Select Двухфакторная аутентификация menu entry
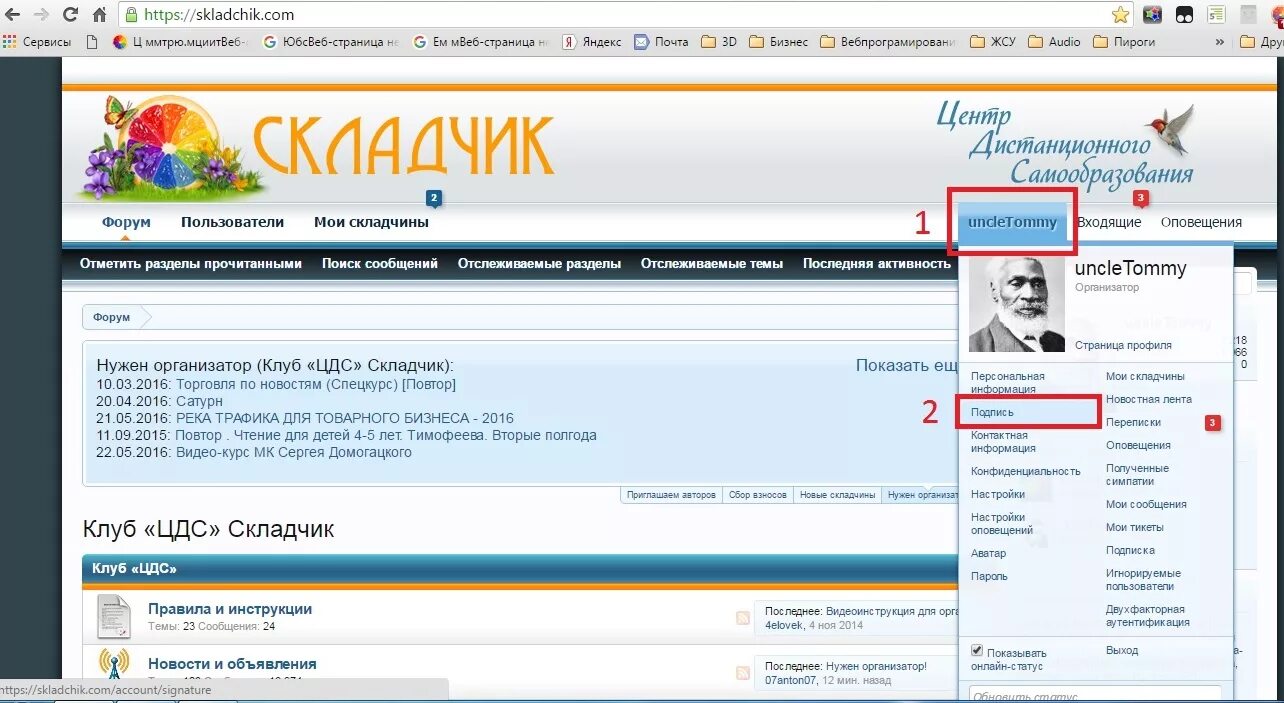The height and width of the screenshot is (703, 1284). tap(1147, 616)
